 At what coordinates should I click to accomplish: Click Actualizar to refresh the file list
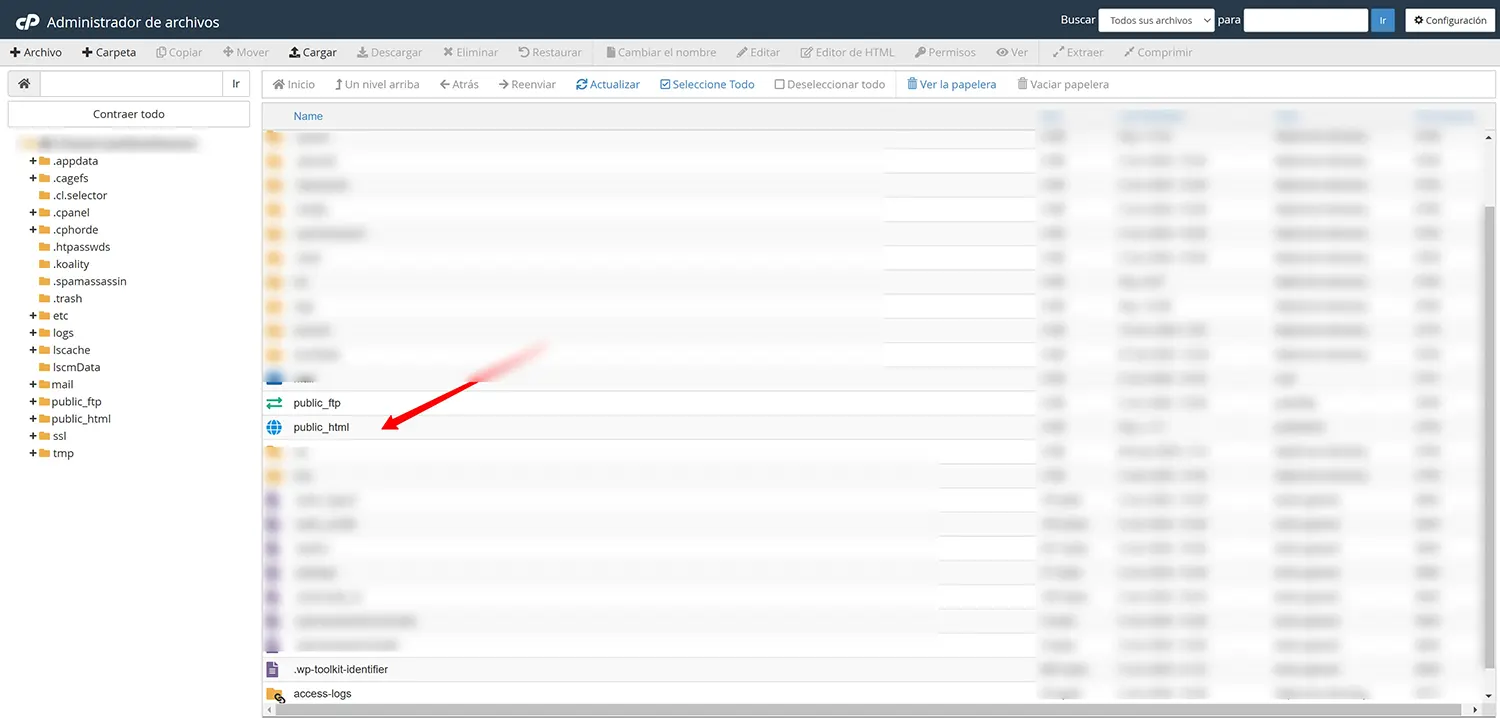coord(607,85)
